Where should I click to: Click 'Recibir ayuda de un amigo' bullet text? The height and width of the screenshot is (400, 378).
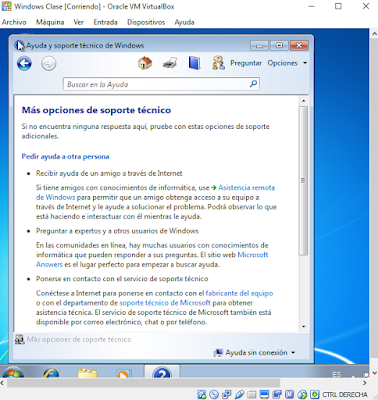click(x=109, y=173)
